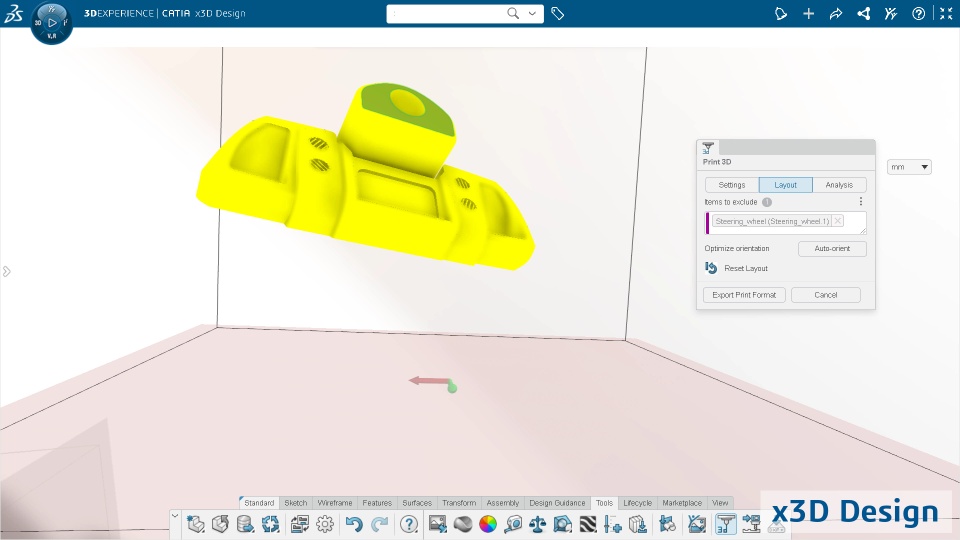Open the Surfaces toolbar tab
The image size is (960, 540).
tap(417, 503)
